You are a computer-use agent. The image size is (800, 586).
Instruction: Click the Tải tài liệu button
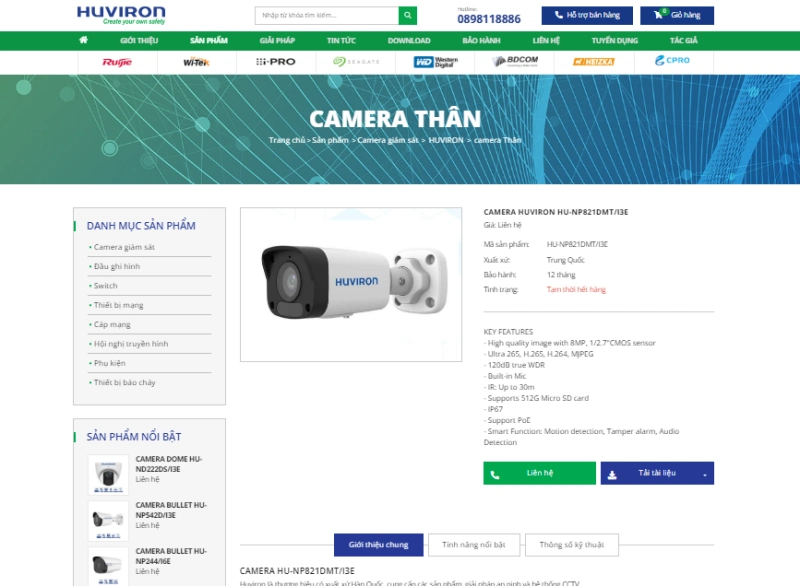click(657, 473)
